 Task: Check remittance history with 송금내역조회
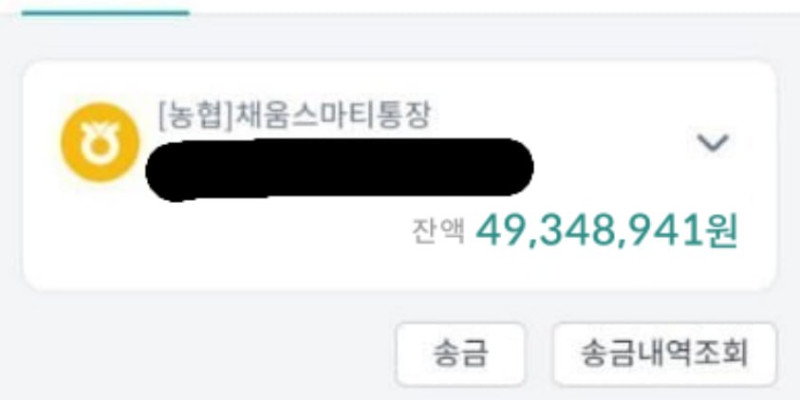[x=665, y=354]
